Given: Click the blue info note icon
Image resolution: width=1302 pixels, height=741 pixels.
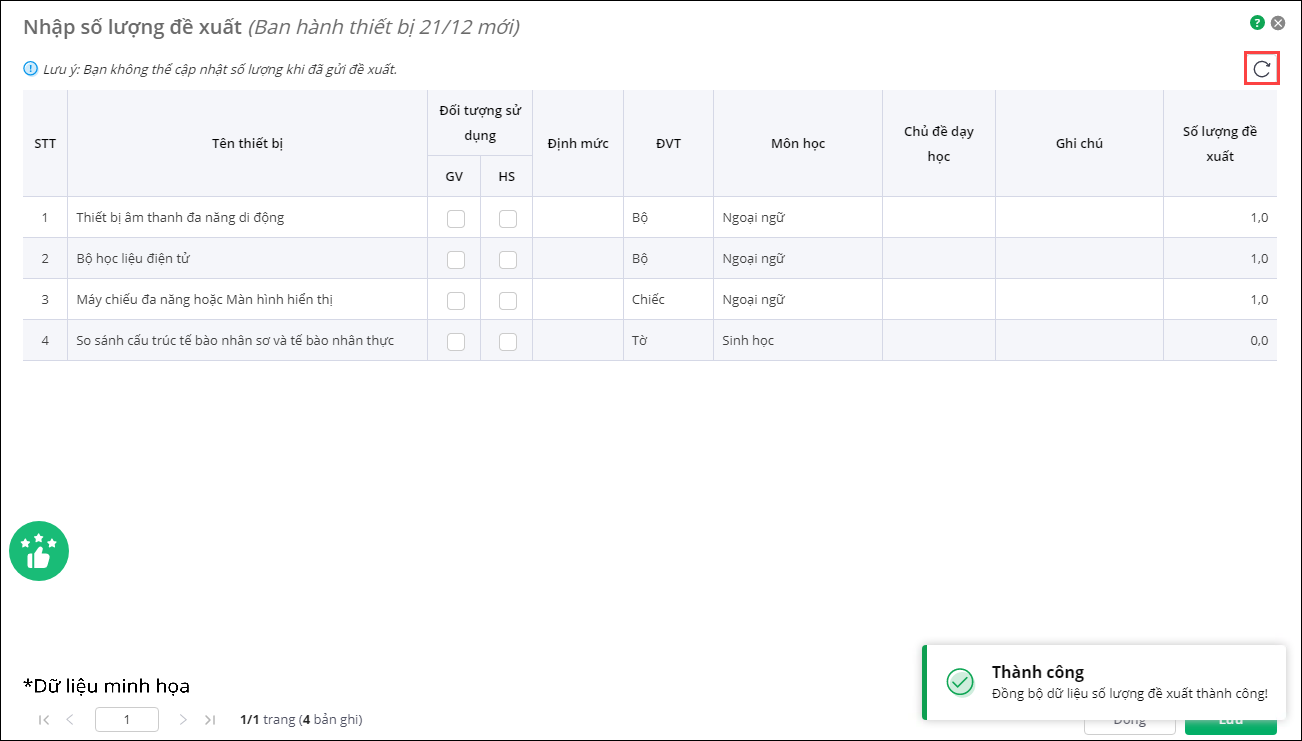Looking at the screenshot, I should click(30, 69).
